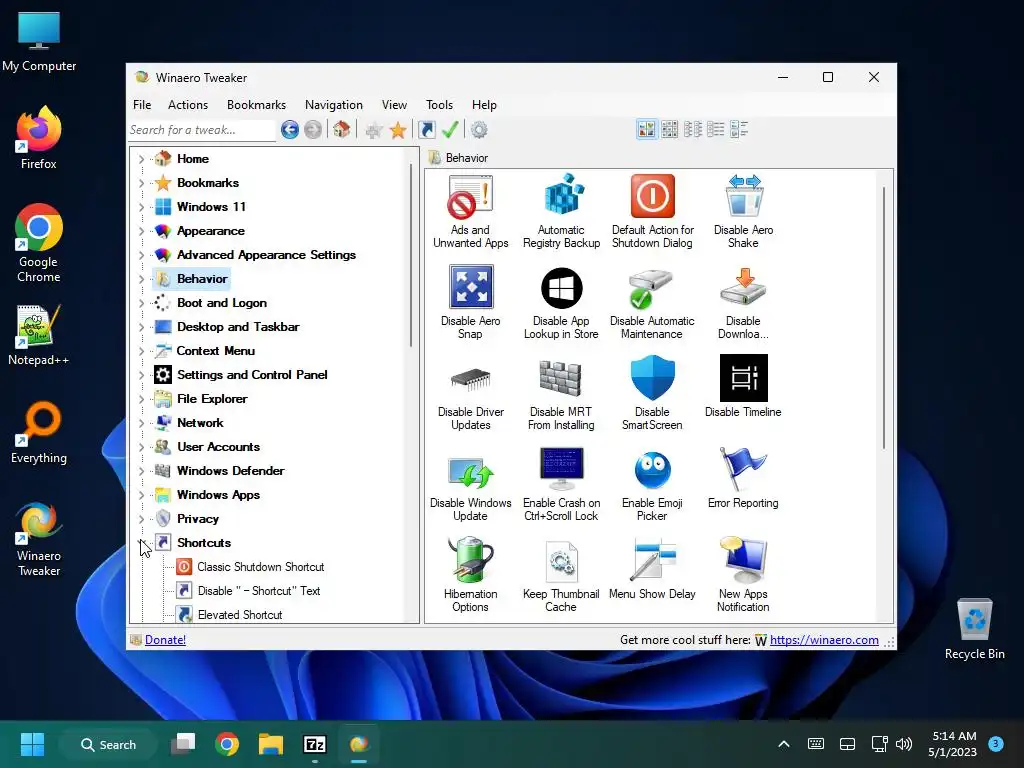This screenshot has height=768, width=1024.
Task: Open New Apps Notification tweak
Action: click(743, 575)
